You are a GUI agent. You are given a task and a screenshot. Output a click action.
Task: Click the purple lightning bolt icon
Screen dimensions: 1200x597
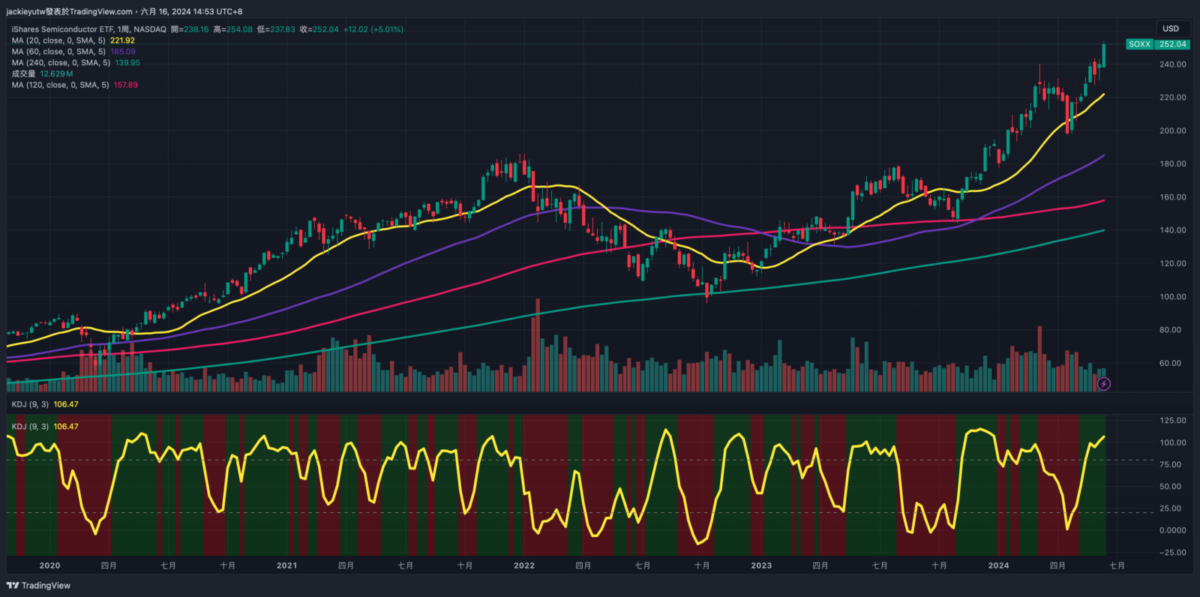(x=1104, y=383)
